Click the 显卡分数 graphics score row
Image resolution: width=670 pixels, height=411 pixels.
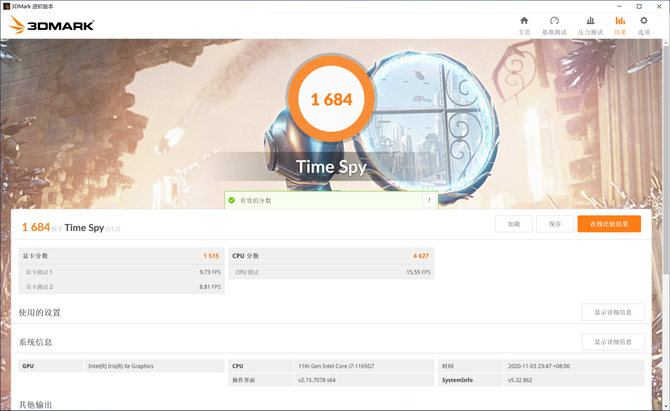(122, 256)
